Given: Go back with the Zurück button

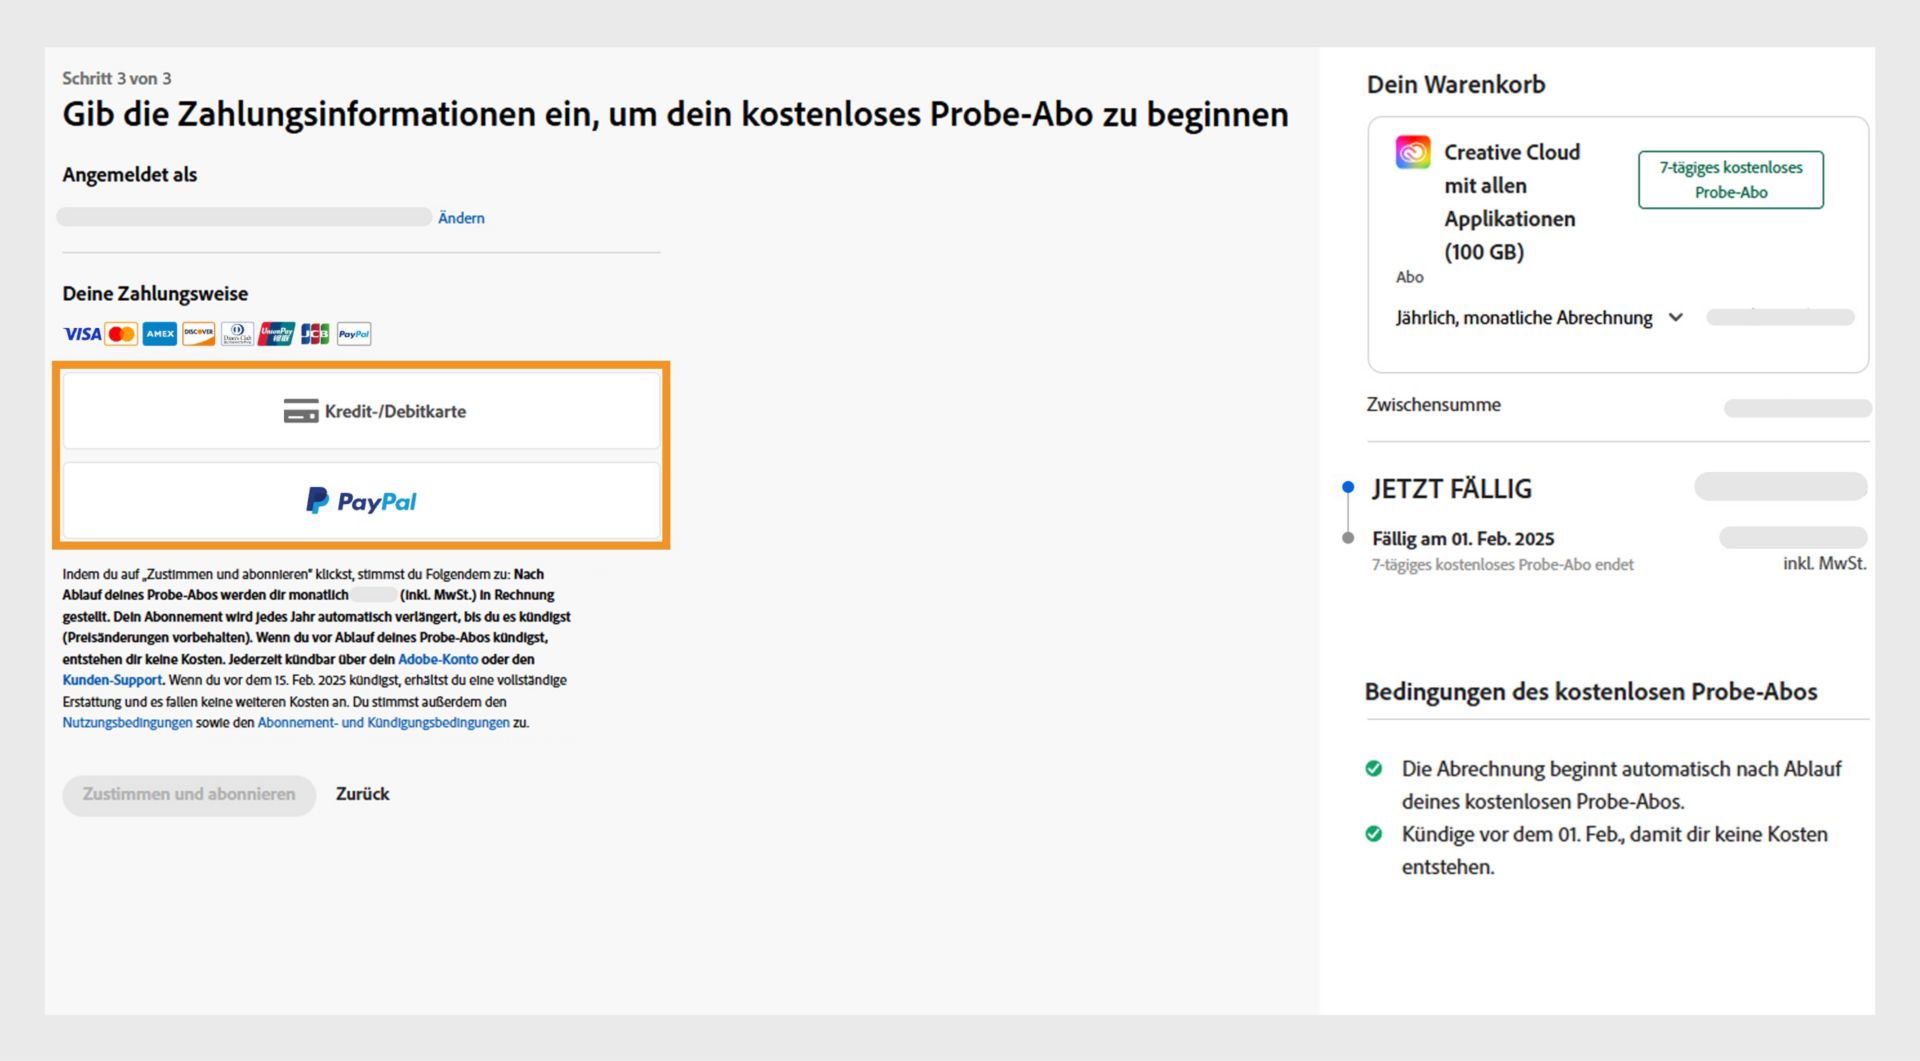Looking at the screenshot, I should click(x=362, y=794).
